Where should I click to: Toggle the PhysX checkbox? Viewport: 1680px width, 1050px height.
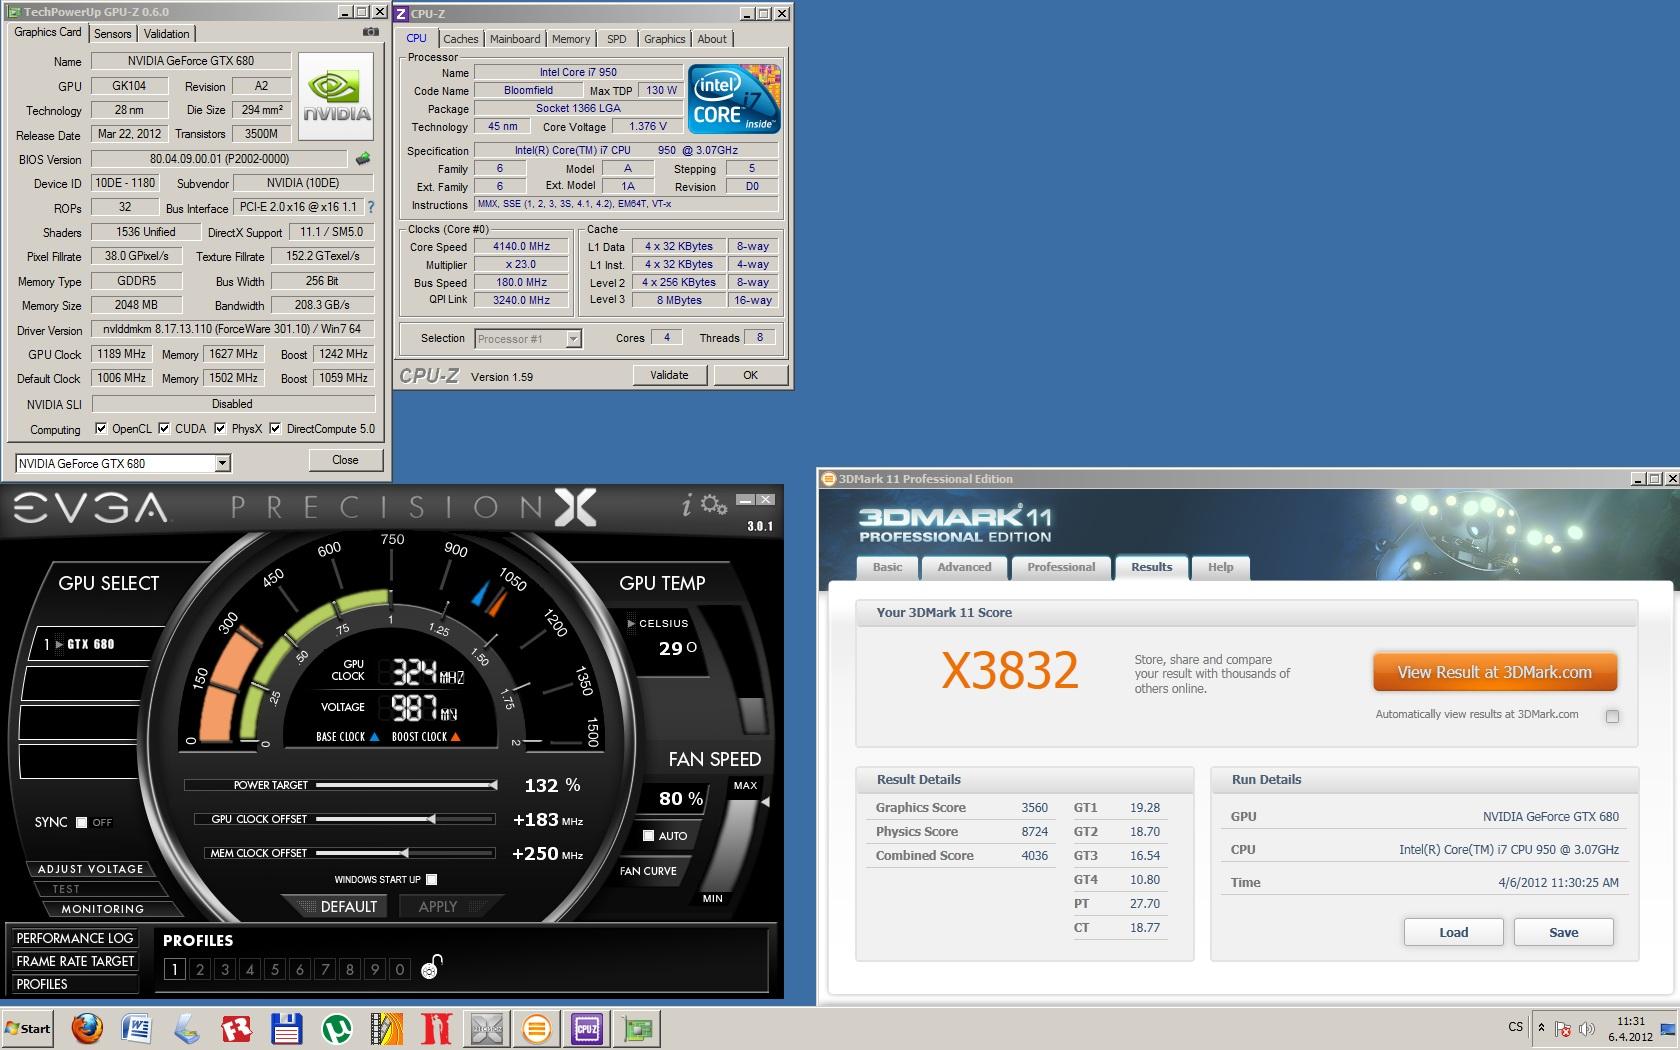tap(221, 429)
